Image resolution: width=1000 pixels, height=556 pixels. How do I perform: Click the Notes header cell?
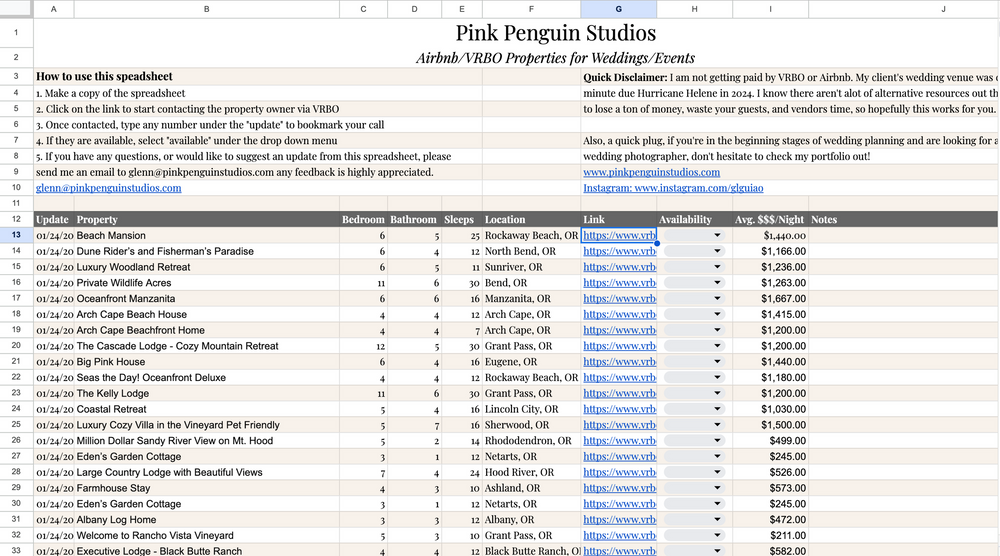(x=904, y=219)
